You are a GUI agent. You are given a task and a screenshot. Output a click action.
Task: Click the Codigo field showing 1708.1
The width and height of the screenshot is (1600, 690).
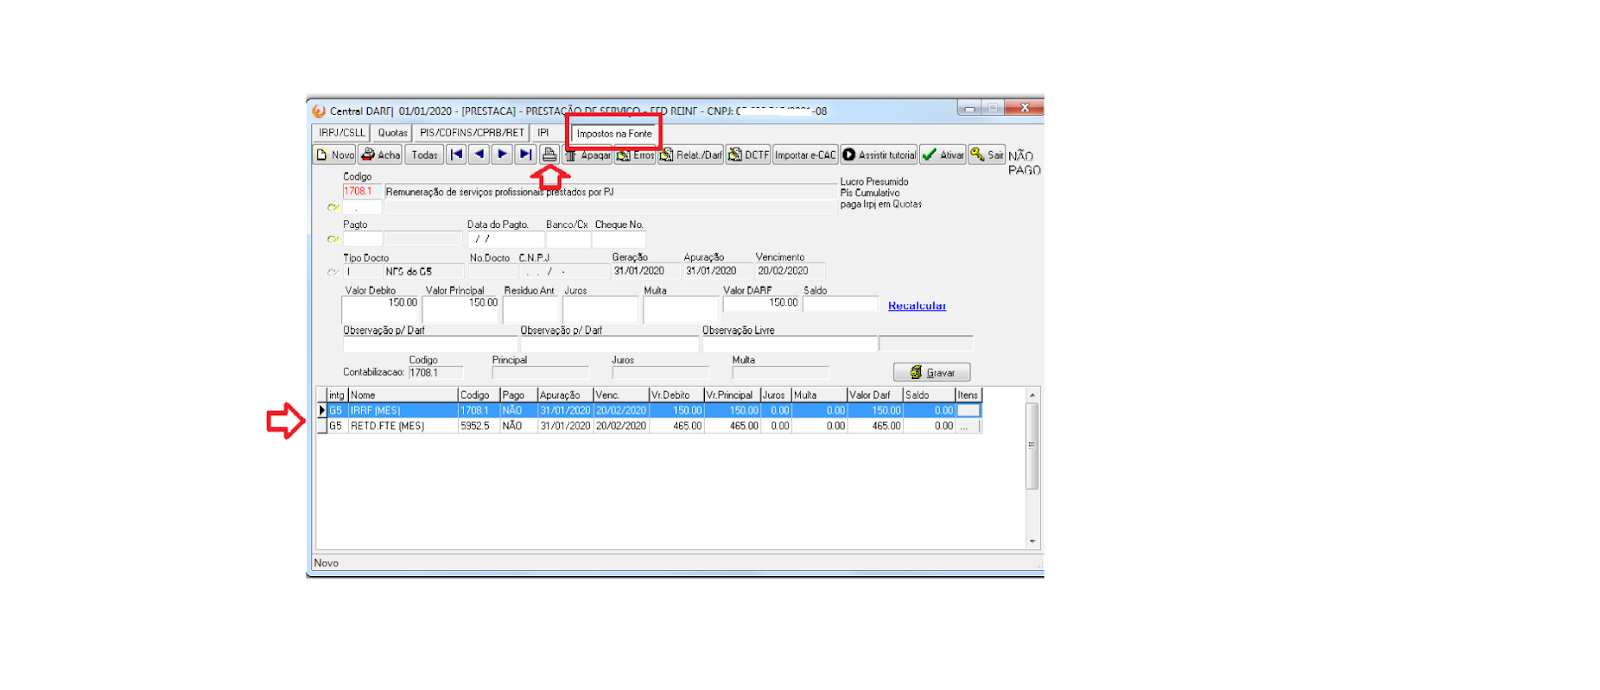tap(362, 191)
